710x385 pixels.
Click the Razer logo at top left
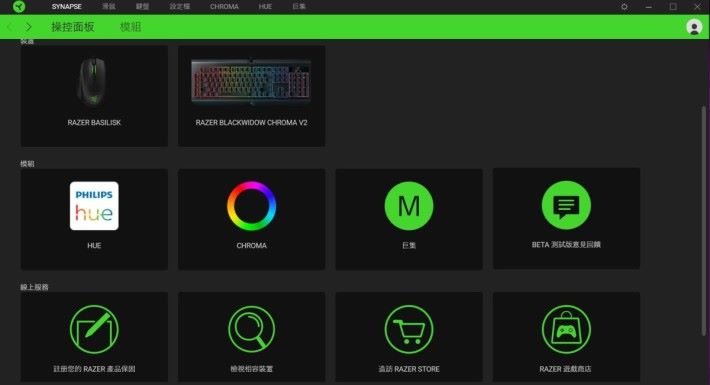pos(19,6)
